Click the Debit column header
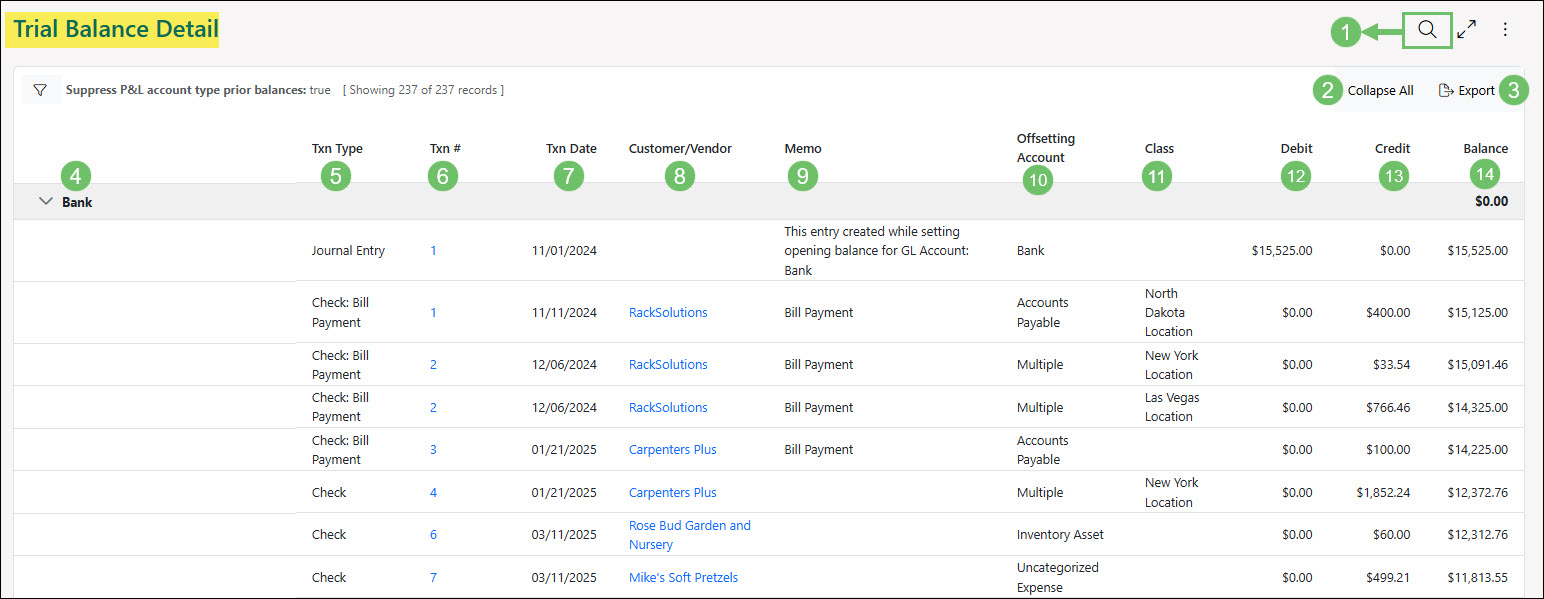 coord(1296,148)
